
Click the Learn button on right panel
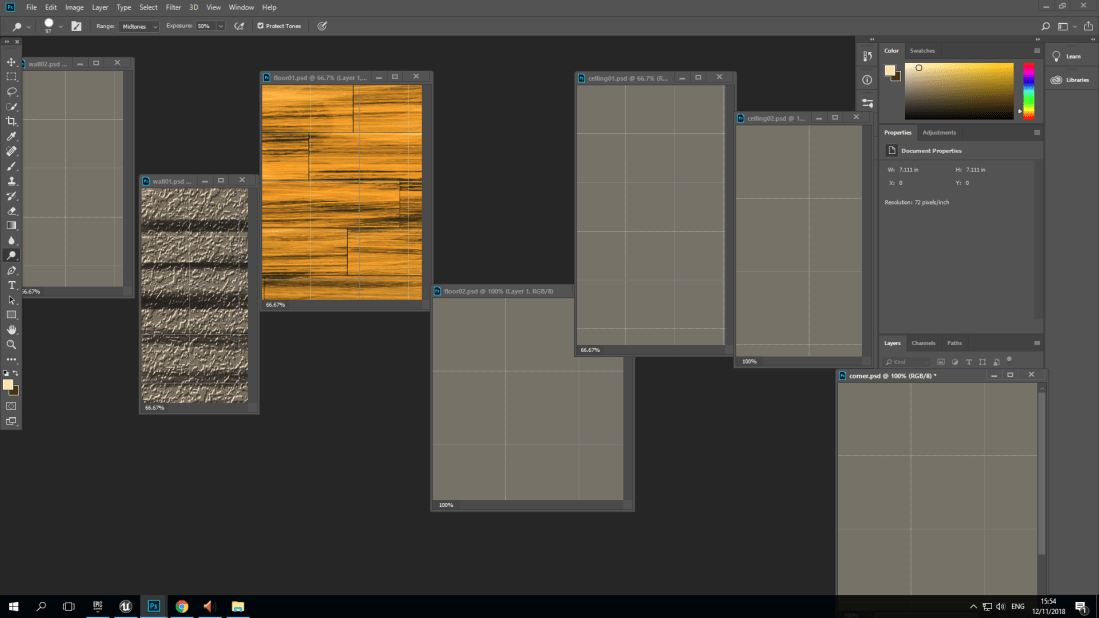point(1067,56)
